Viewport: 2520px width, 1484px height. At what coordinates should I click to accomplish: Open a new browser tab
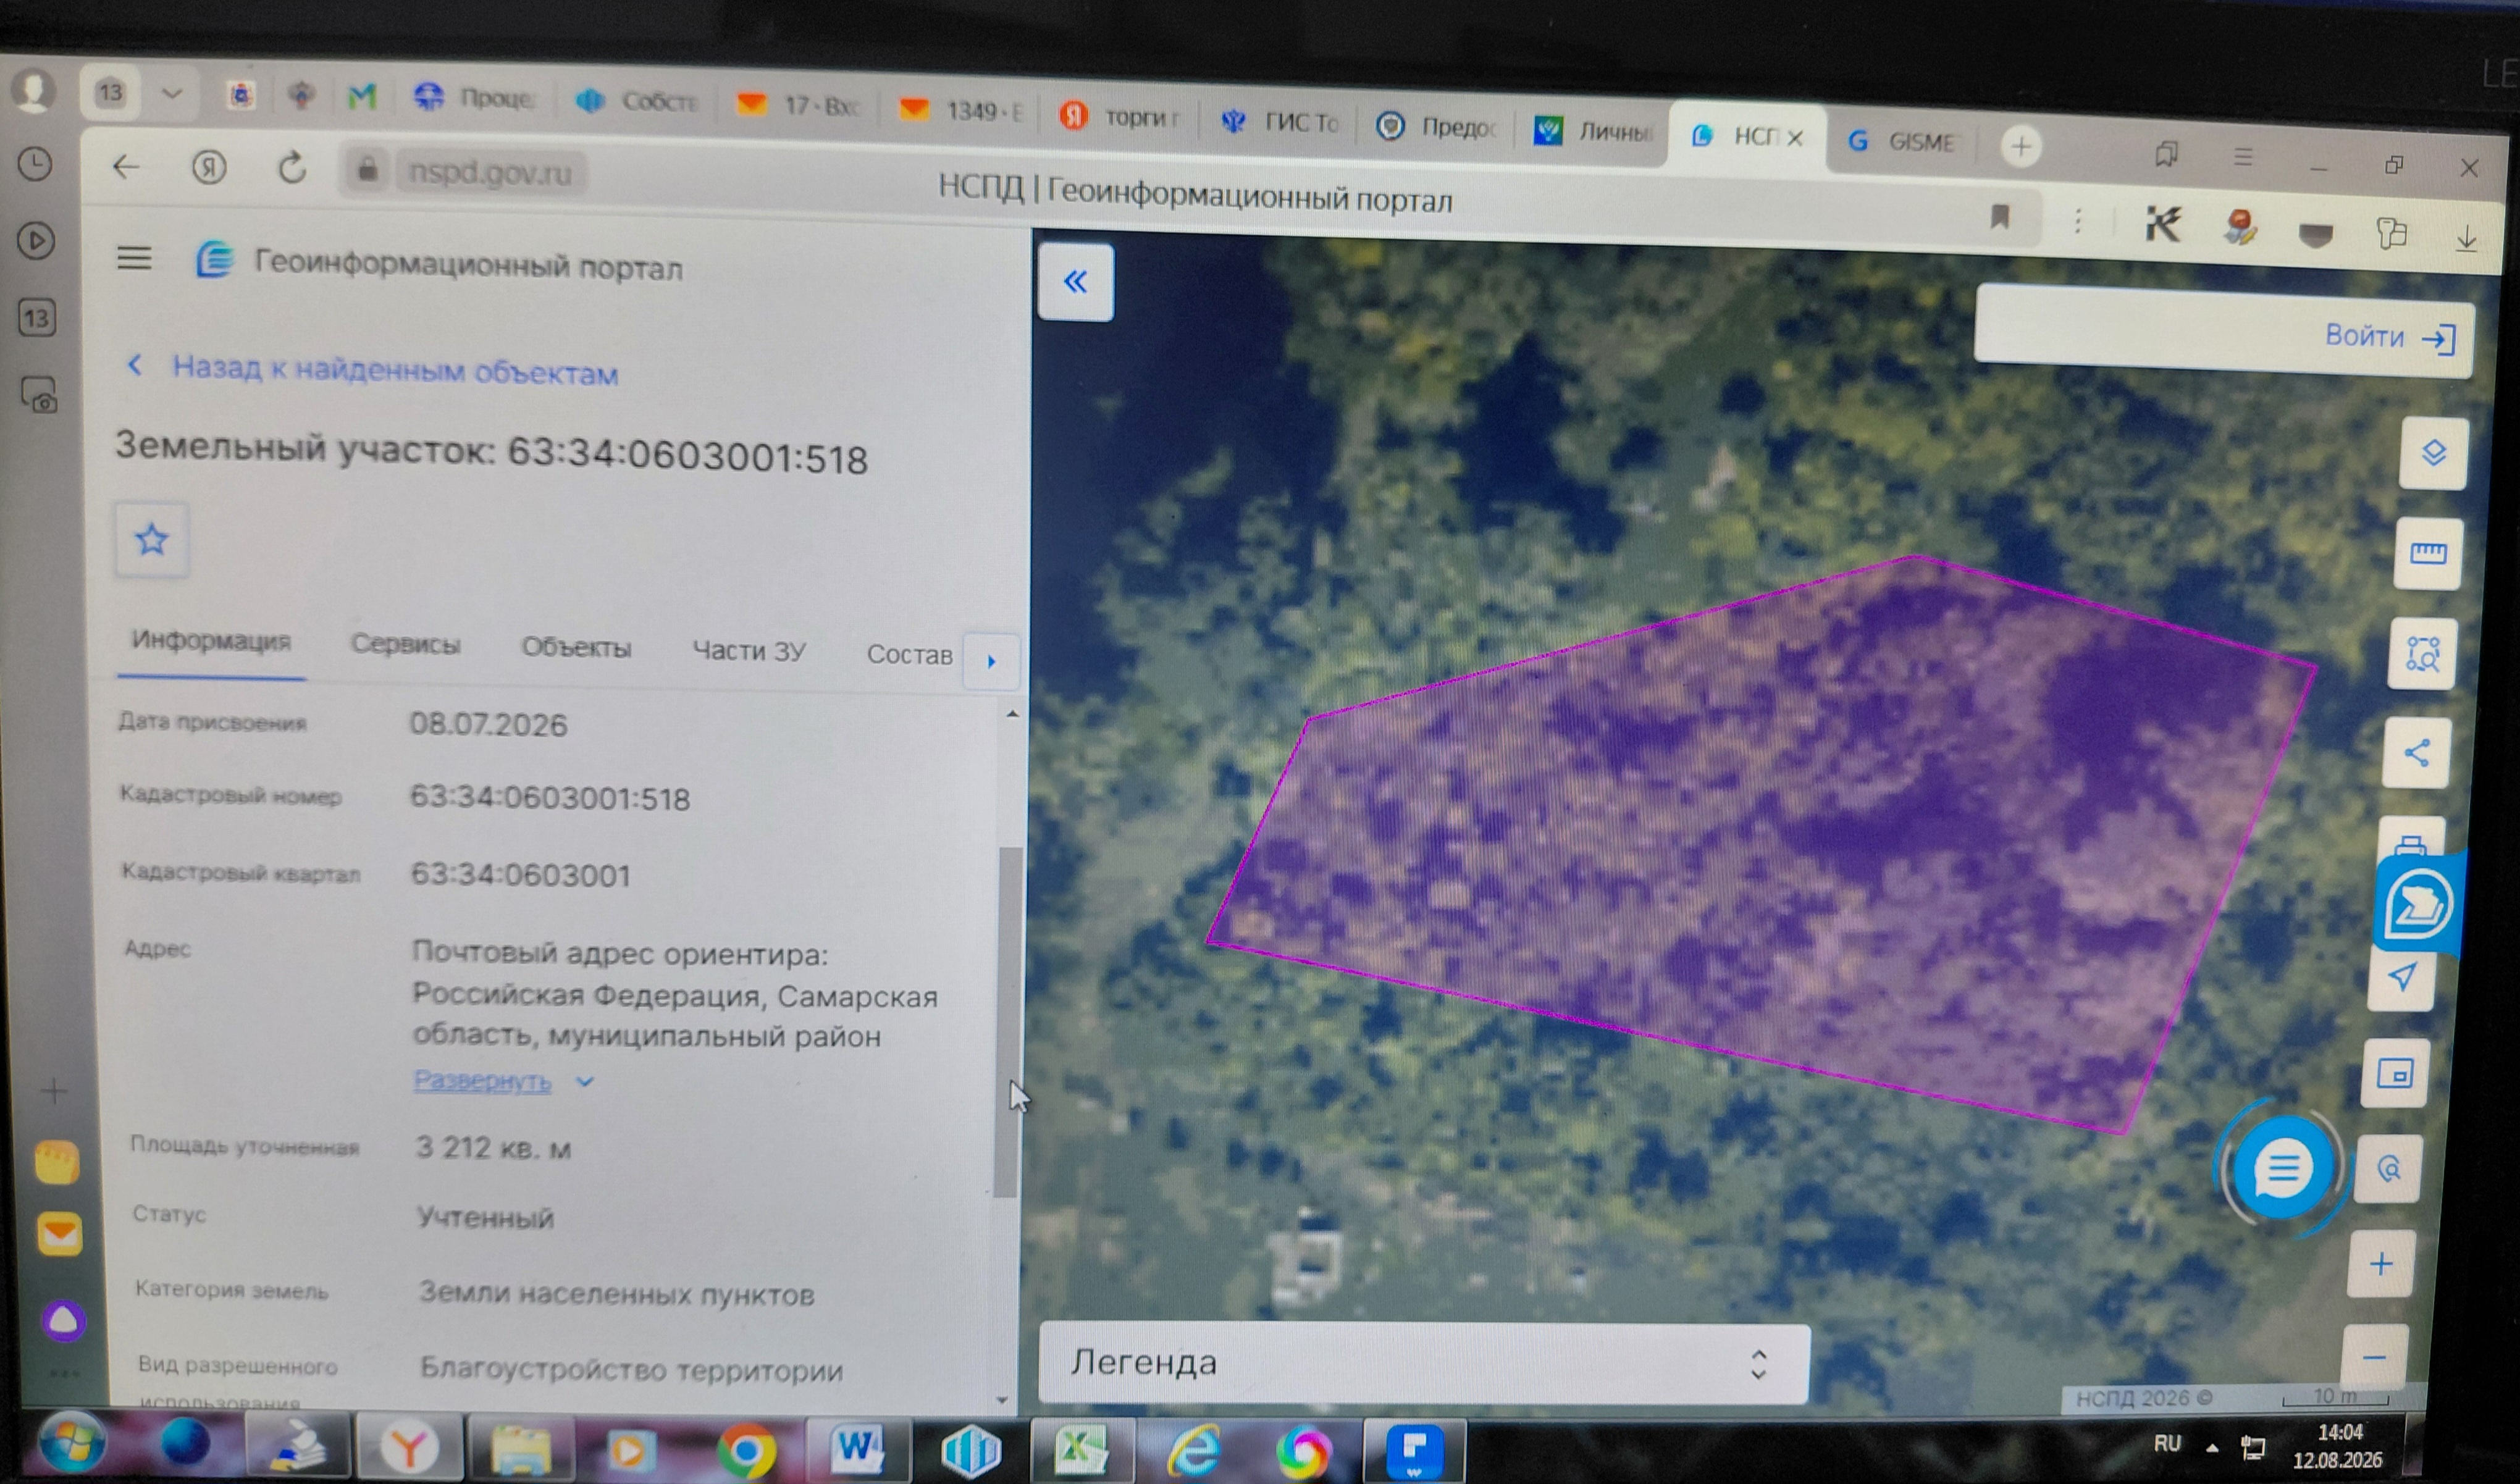2021,147
